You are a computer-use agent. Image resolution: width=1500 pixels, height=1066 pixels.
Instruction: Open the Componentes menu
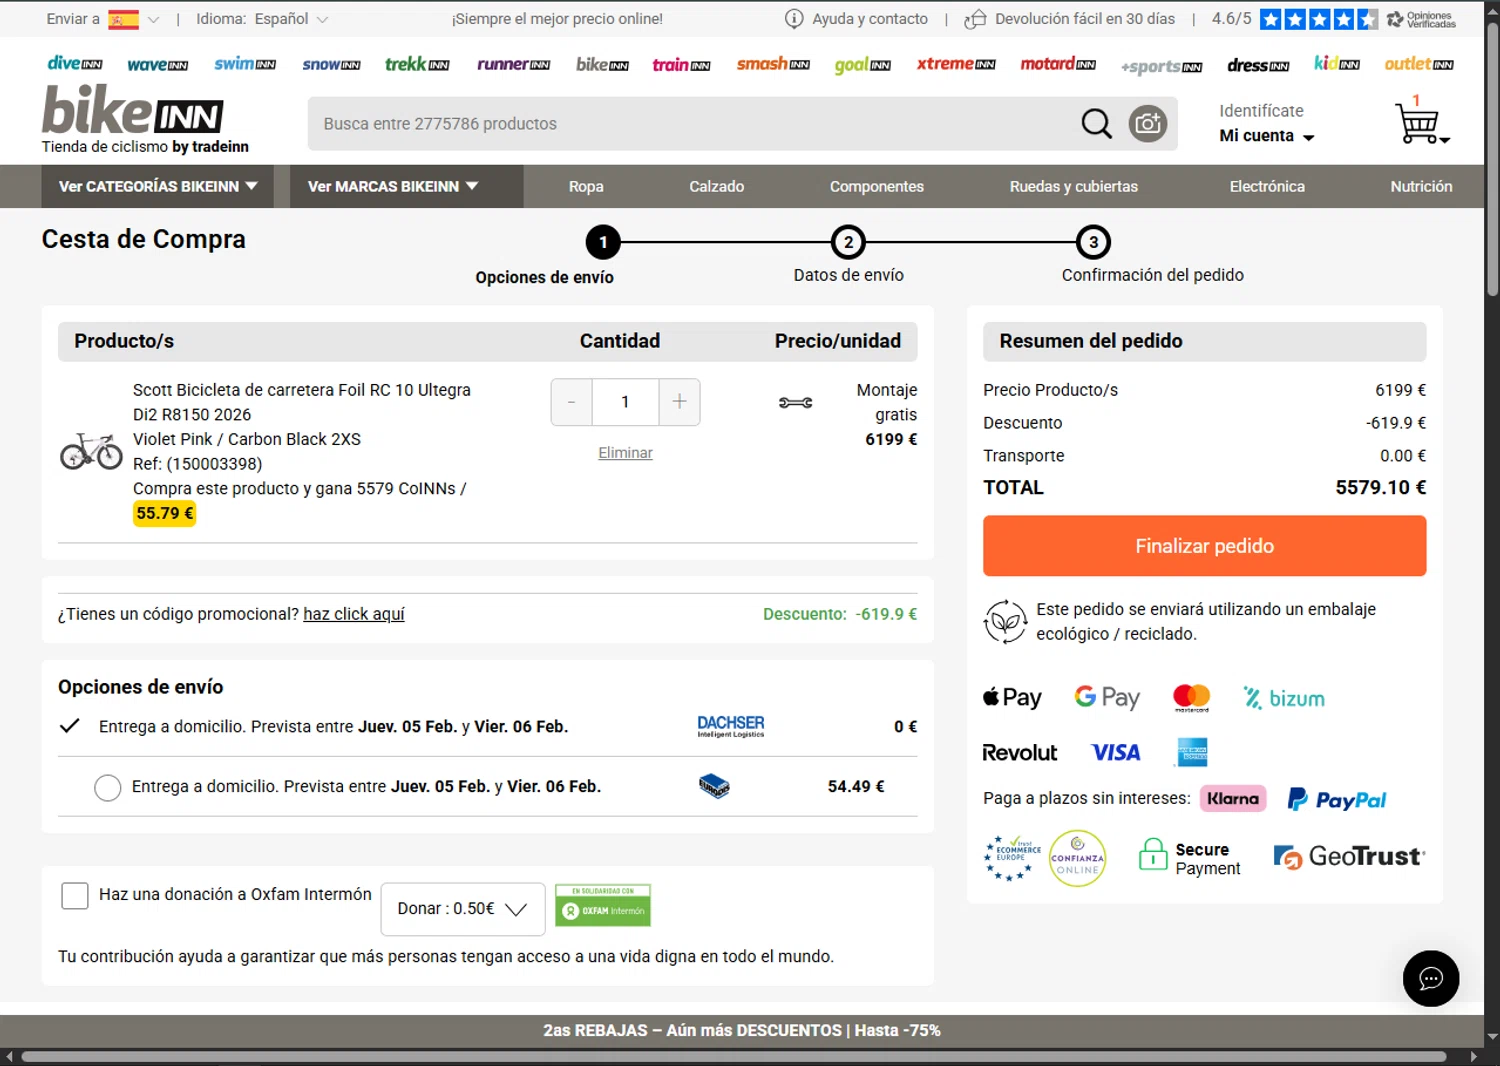(877, 186)
